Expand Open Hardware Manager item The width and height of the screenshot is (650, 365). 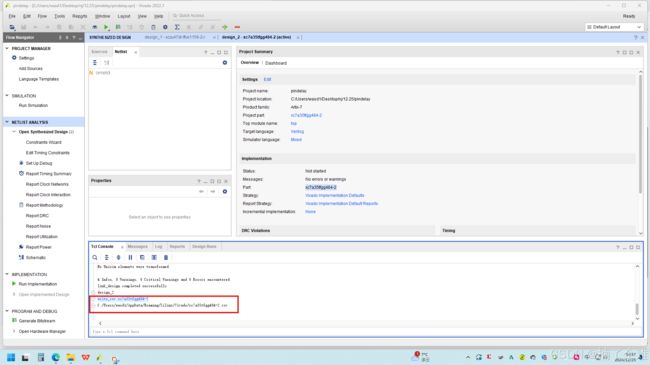[14, 331]
